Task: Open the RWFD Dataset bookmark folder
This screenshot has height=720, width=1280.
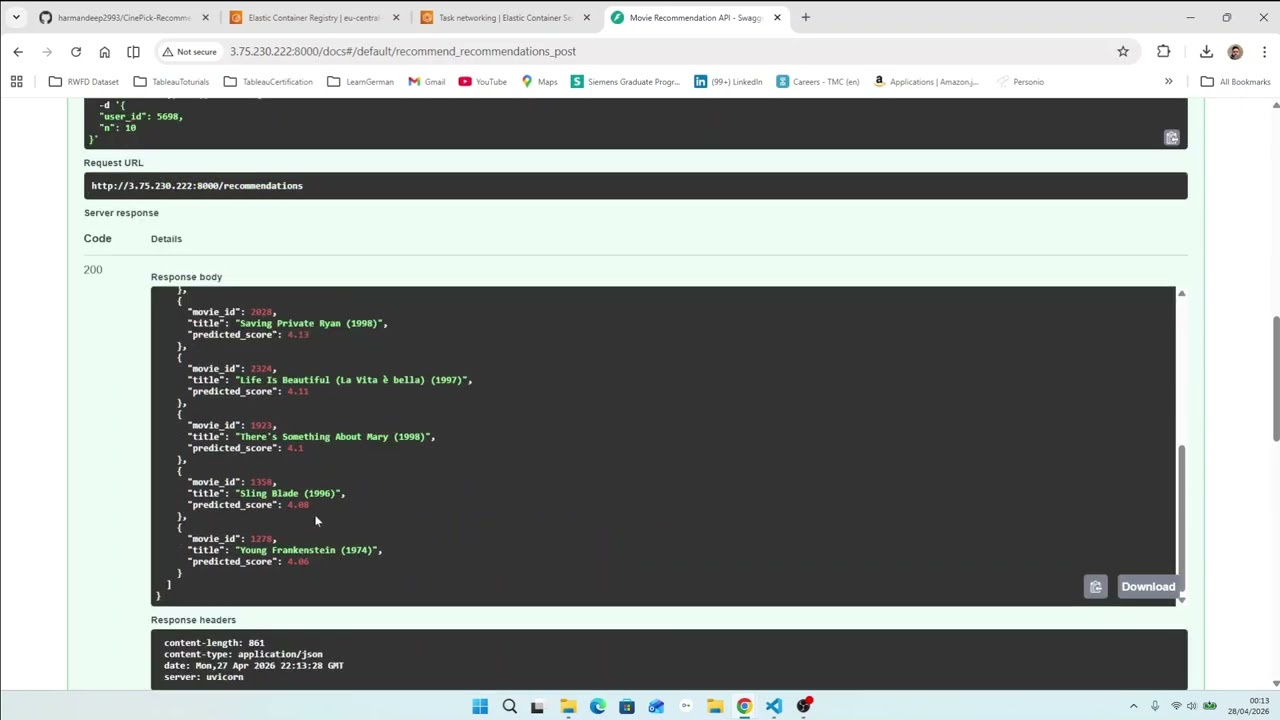Action: (x=83, y=82)
